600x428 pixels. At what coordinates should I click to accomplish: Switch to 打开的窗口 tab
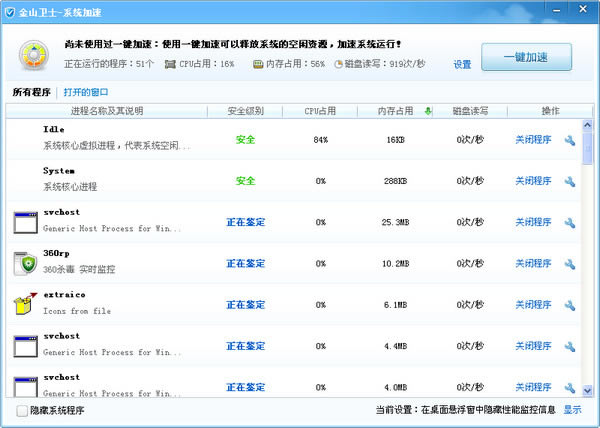pos(88,92)
